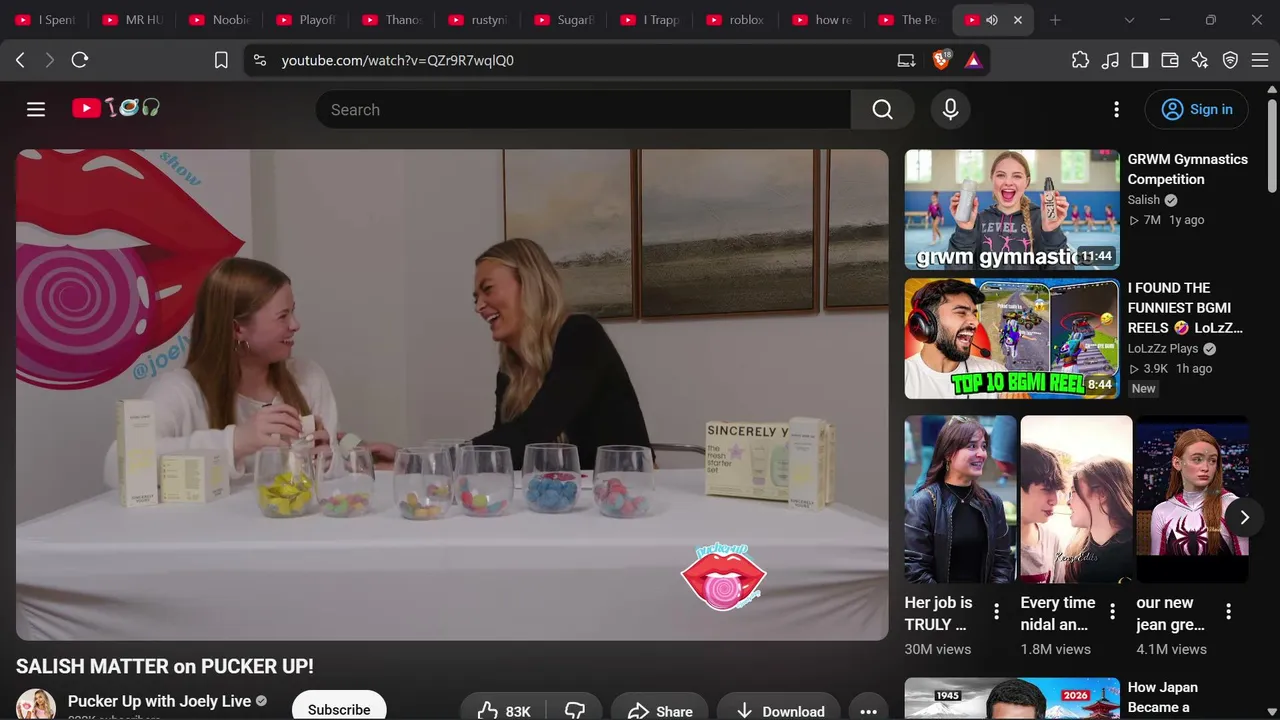The image size is (1280, 720).
Task: Bookmark this page
Action: click(221, 60)
